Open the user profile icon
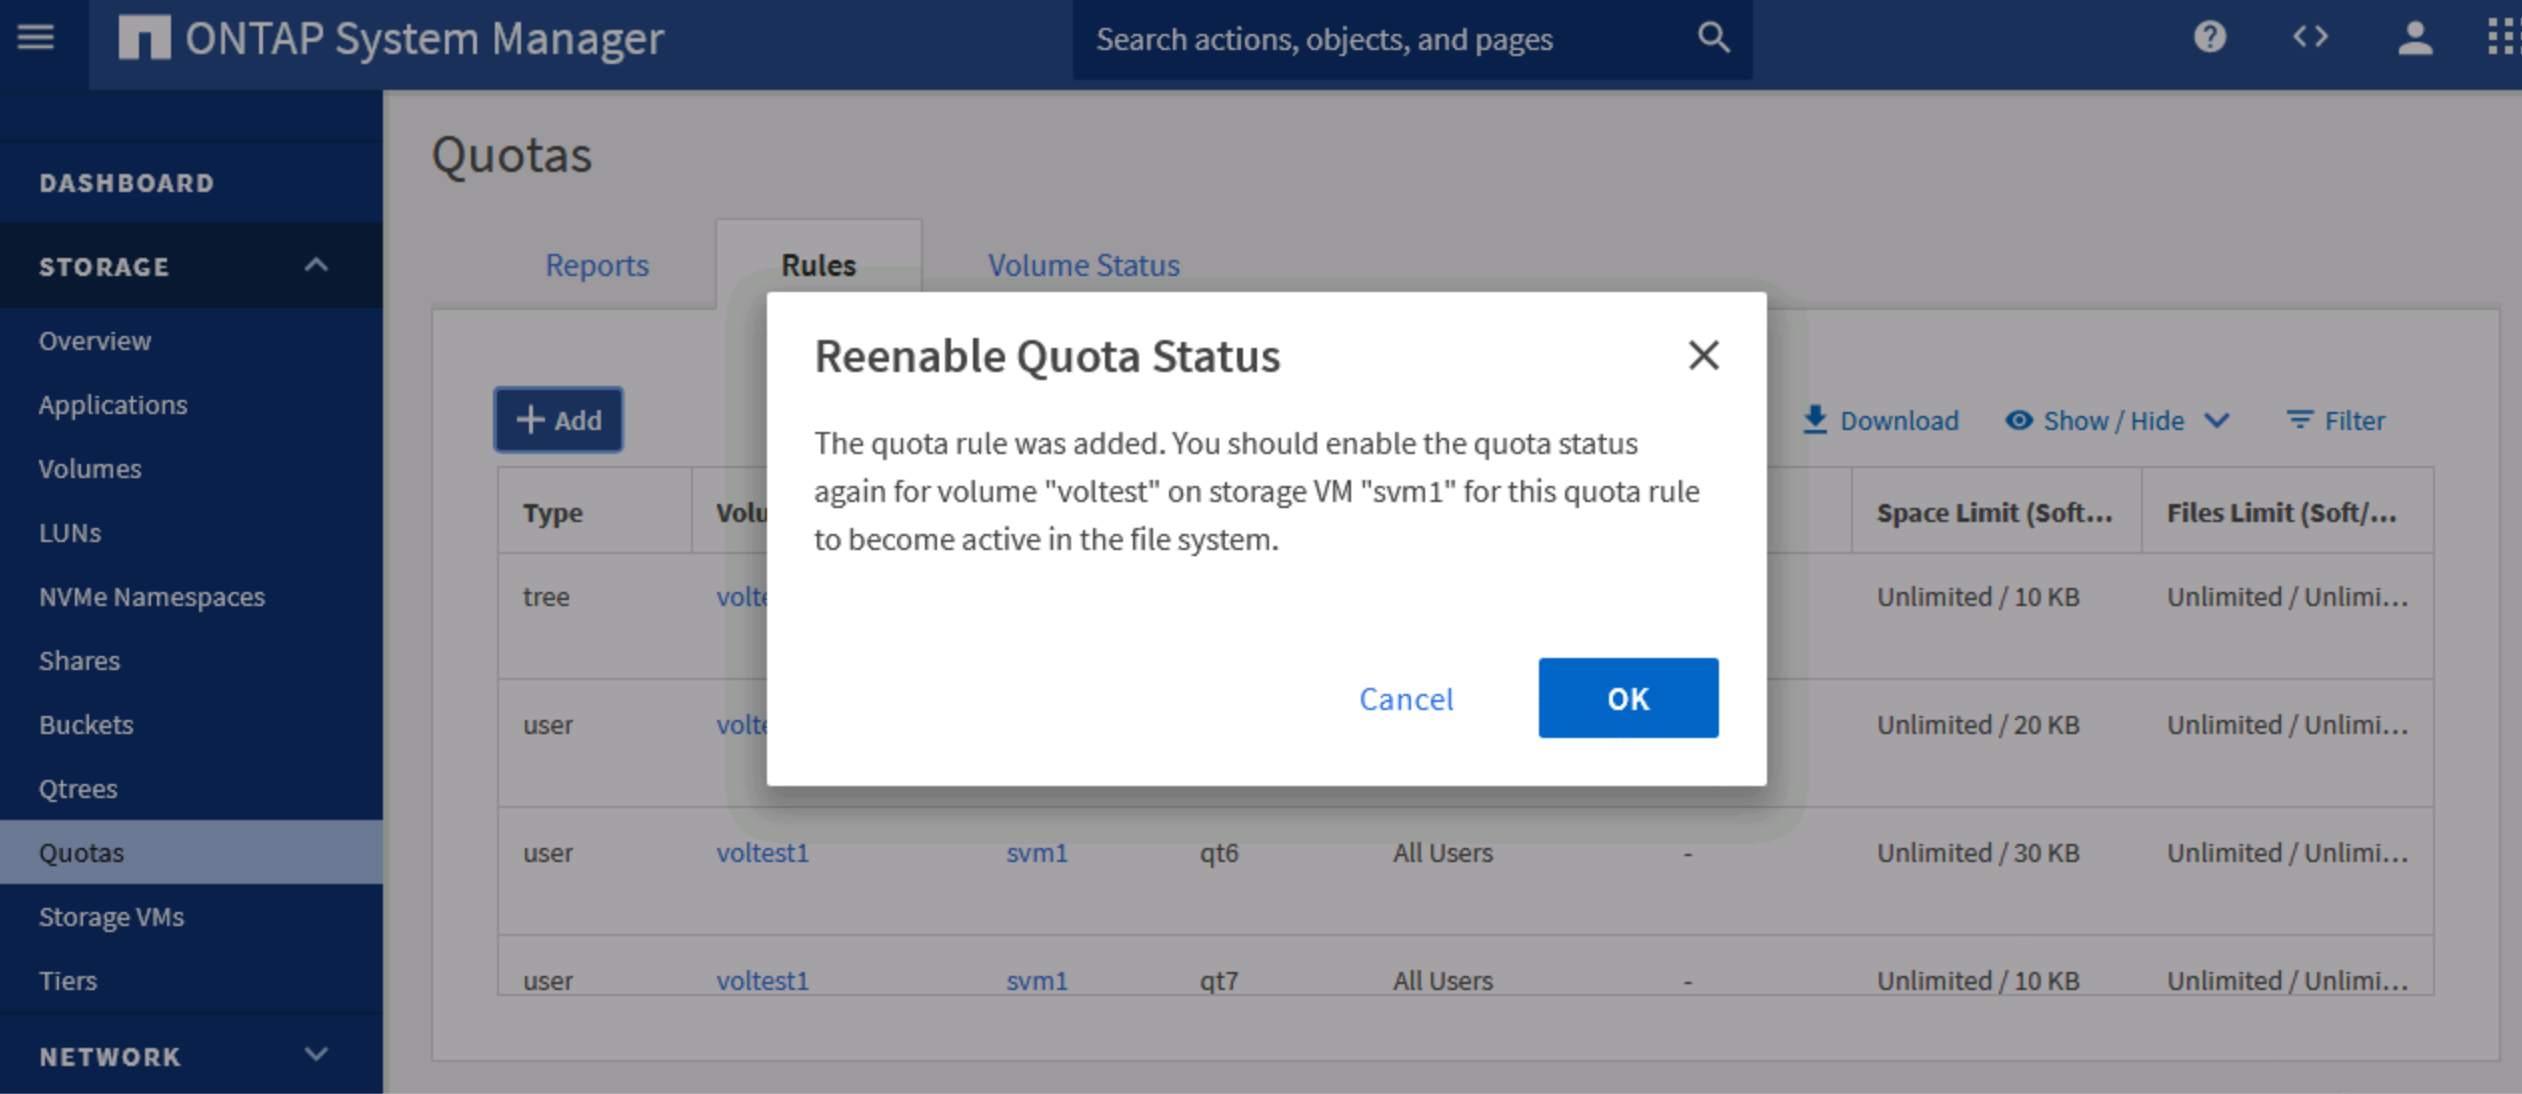2522x1094 pixels. [x=2415, y=37]
